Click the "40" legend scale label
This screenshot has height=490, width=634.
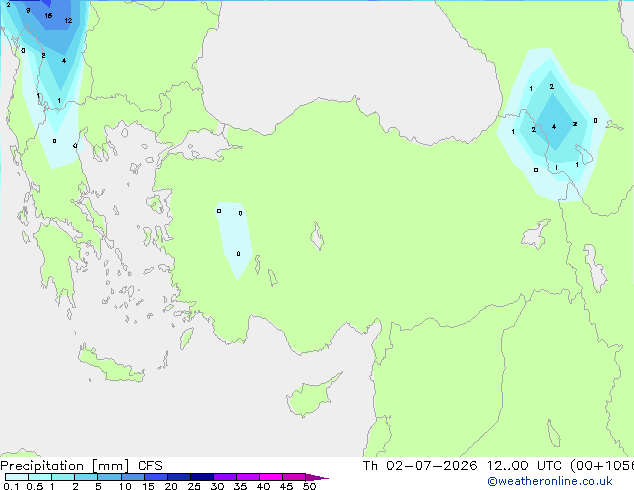tap(263, 486)
